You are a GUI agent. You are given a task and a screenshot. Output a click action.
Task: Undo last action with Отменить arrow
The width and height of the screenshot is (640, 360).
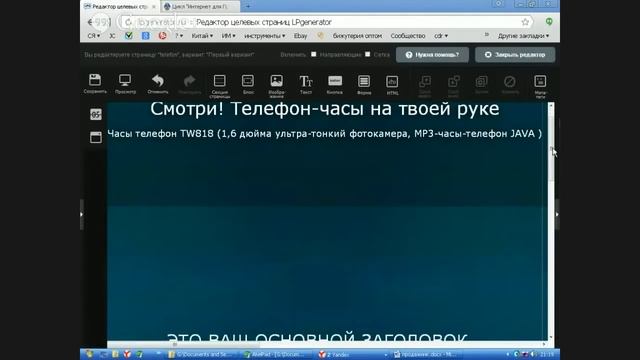click(x=158, y=83)
